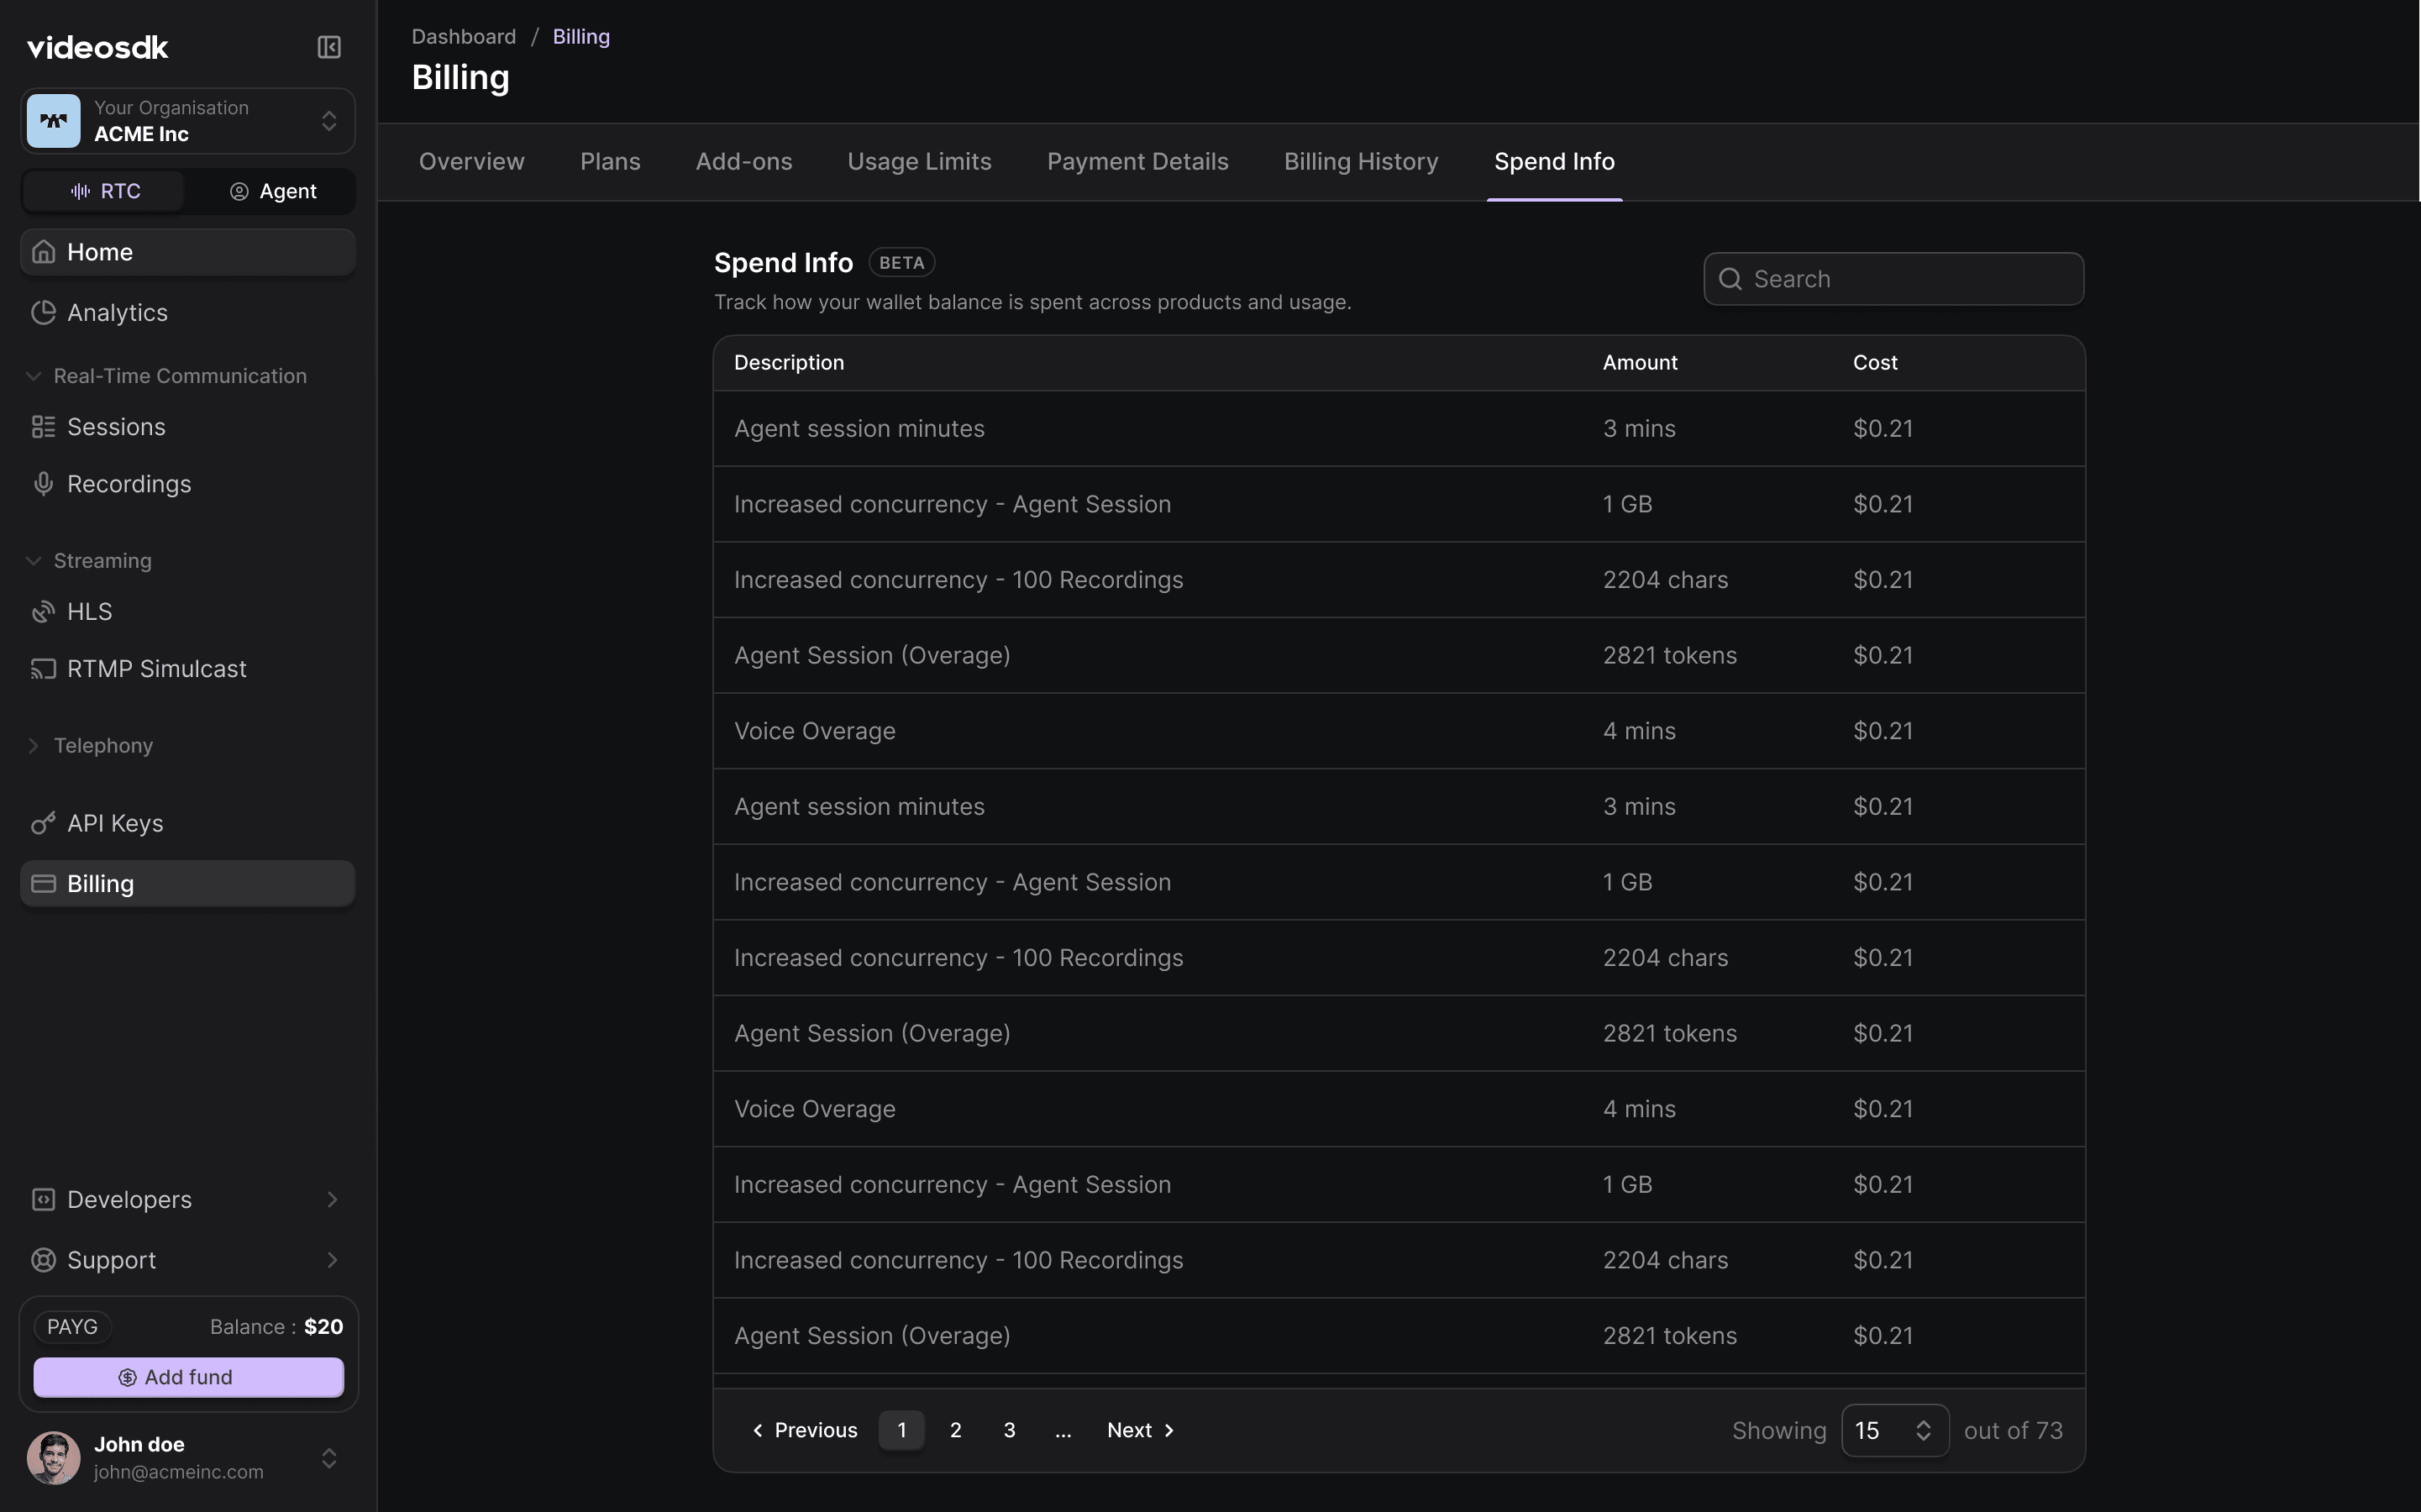Open the Payment Details tab
This screenshot has width=2421, height=1512.
pyautogui.click(x=1137, y=161)
